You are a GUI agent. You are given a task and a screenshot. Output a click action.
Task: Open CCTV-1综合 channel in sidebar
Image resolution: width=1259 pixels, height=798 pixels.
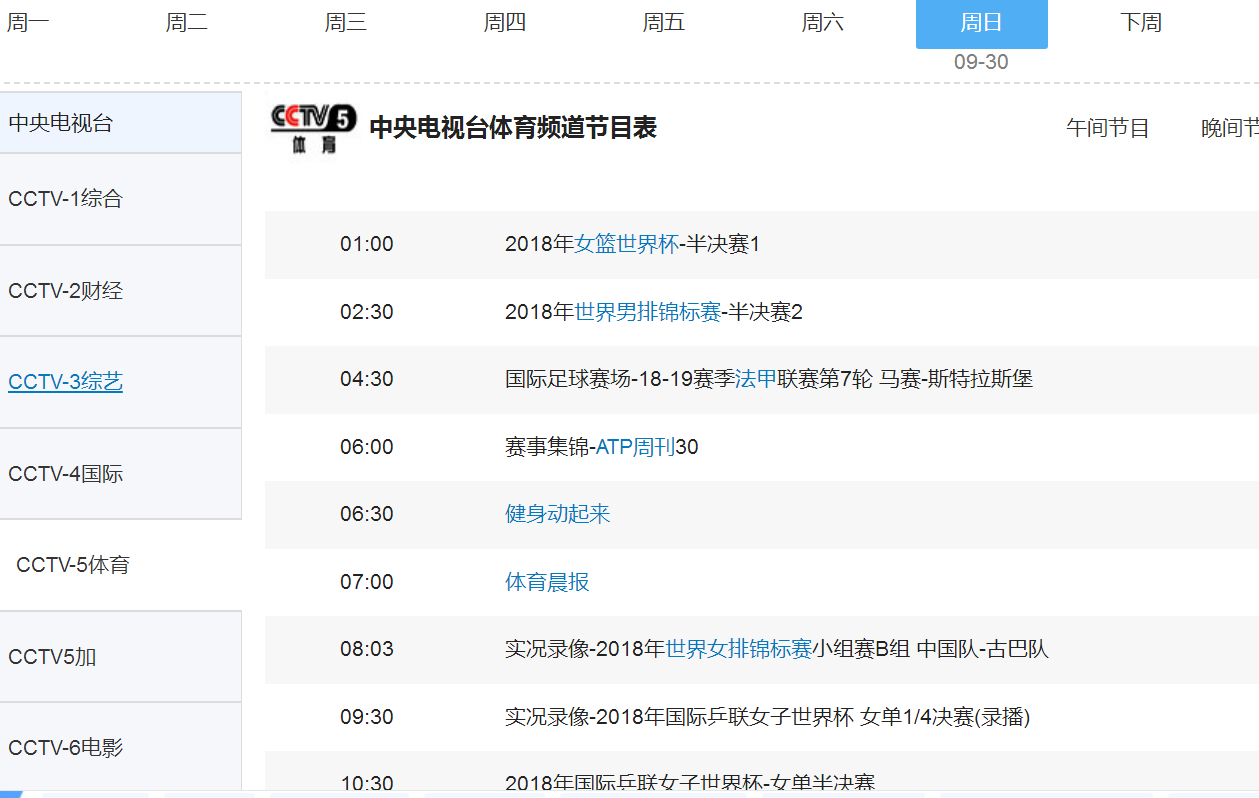click(121, 199)
